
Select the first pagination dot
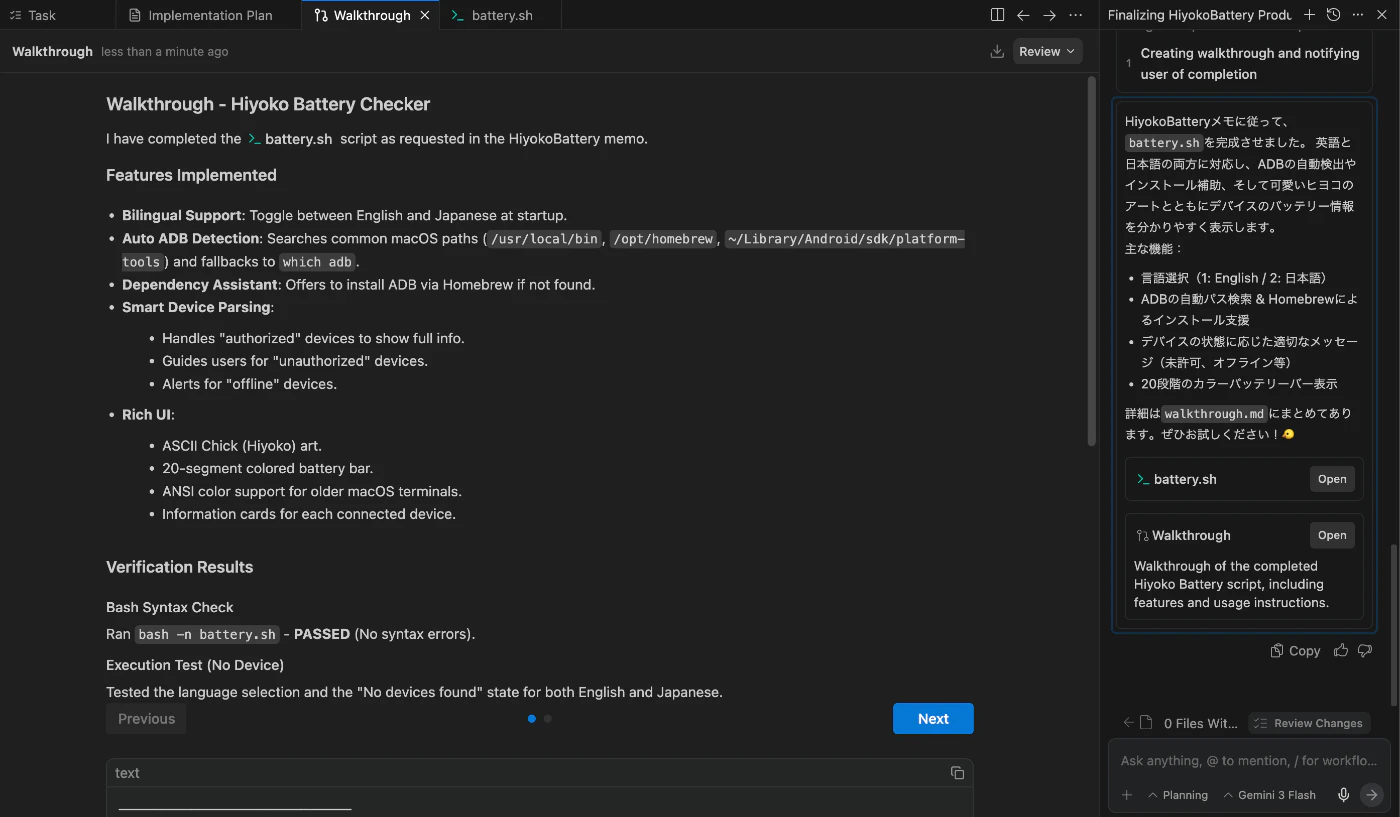(x=532, y=718)
